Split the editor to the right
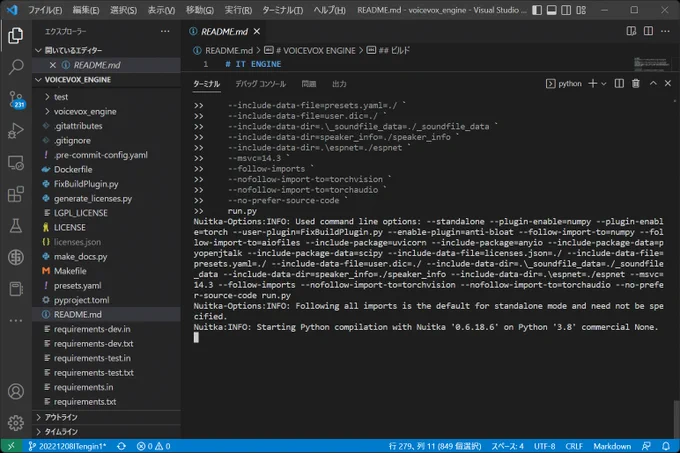Image resolution: width=680 pixels, height=453 pixels. click(x=648, y=31)
